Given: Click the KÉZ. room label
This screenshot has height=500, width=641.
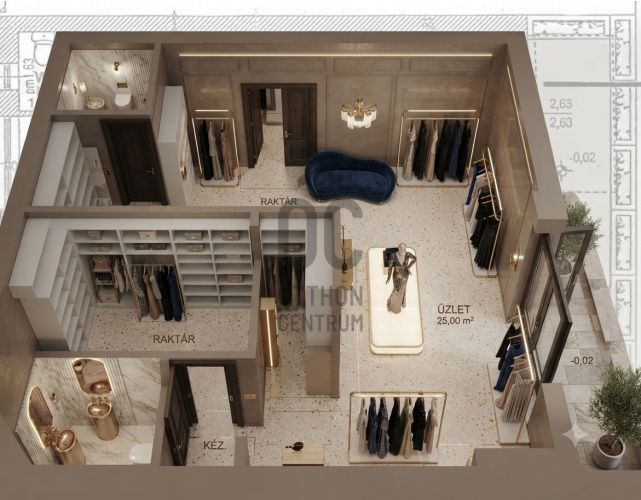Looking at the screenshot, I should click(215, 446).
